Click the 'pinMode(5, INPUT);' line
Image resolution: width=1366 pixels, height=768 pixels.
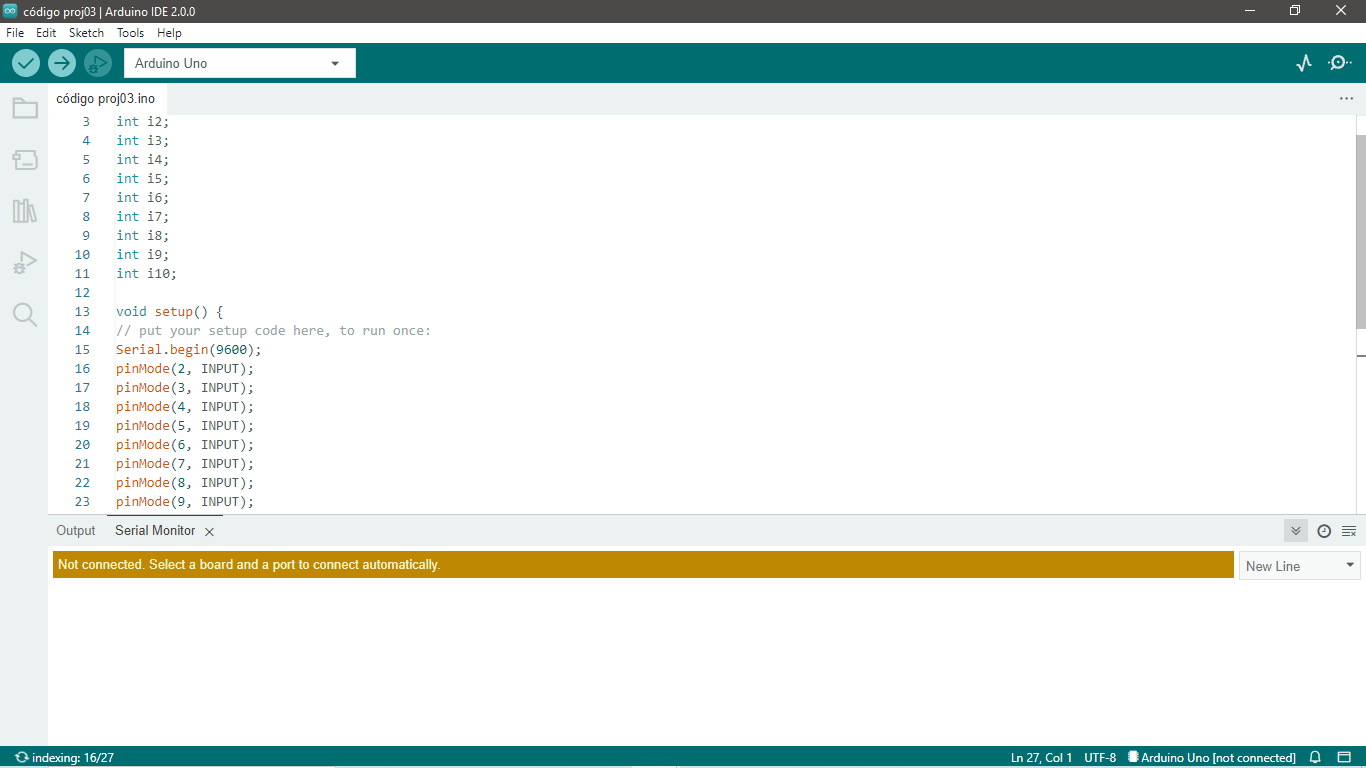pos(185,426)
